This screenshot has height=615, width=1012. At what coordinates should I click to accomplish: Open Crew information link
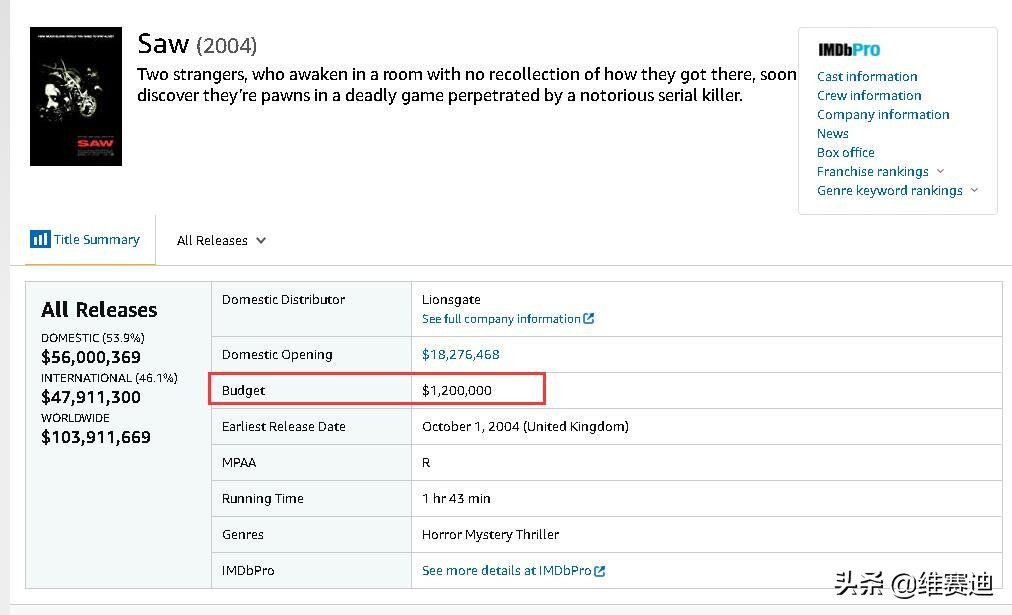pos(868,95)
